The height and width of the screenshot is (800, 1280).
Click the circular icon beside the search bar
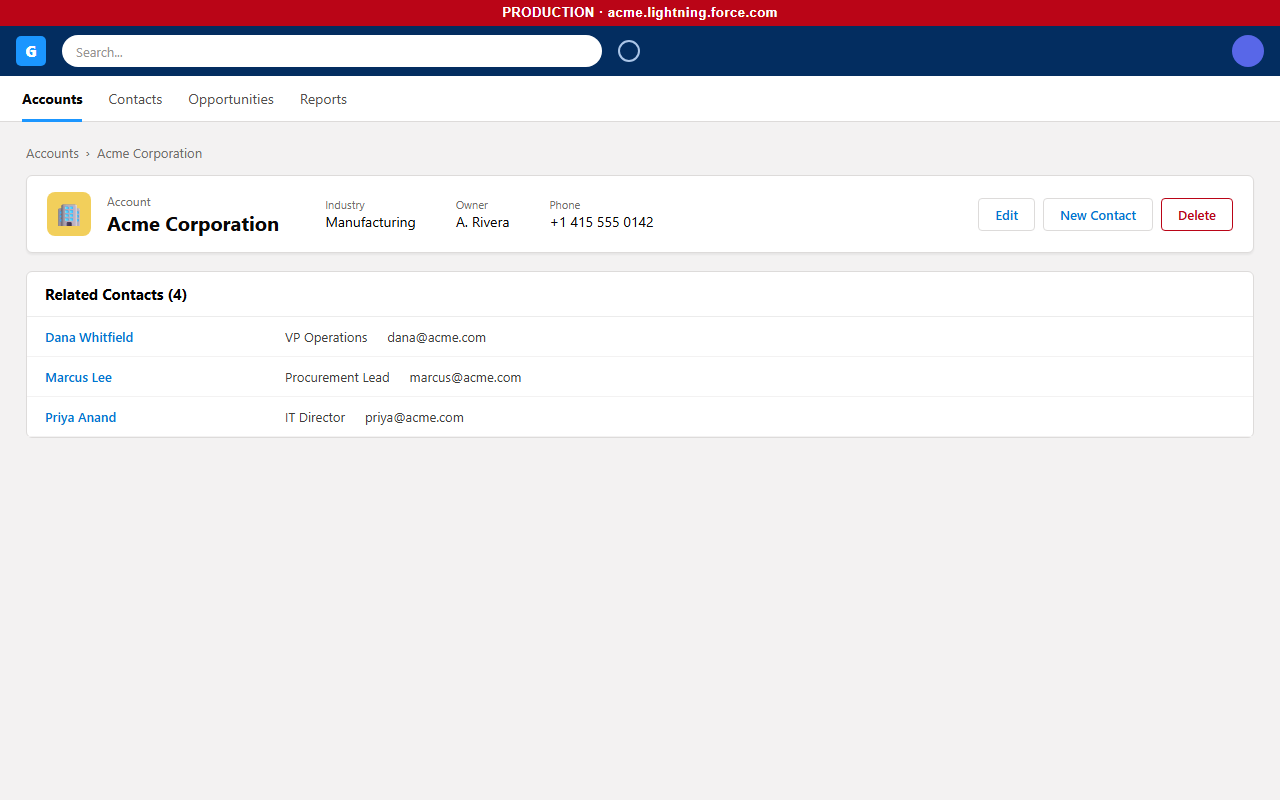click(x=629, y=51)
